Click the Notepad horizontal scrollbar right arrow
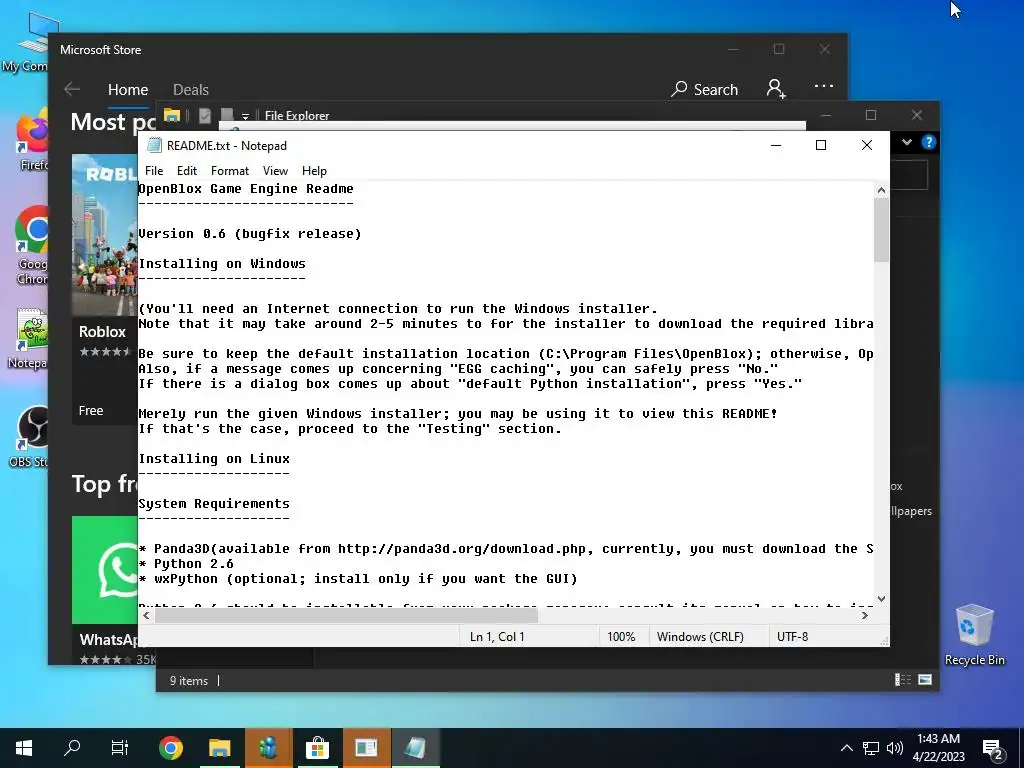The image size is (1024, 768). (865, 615)
